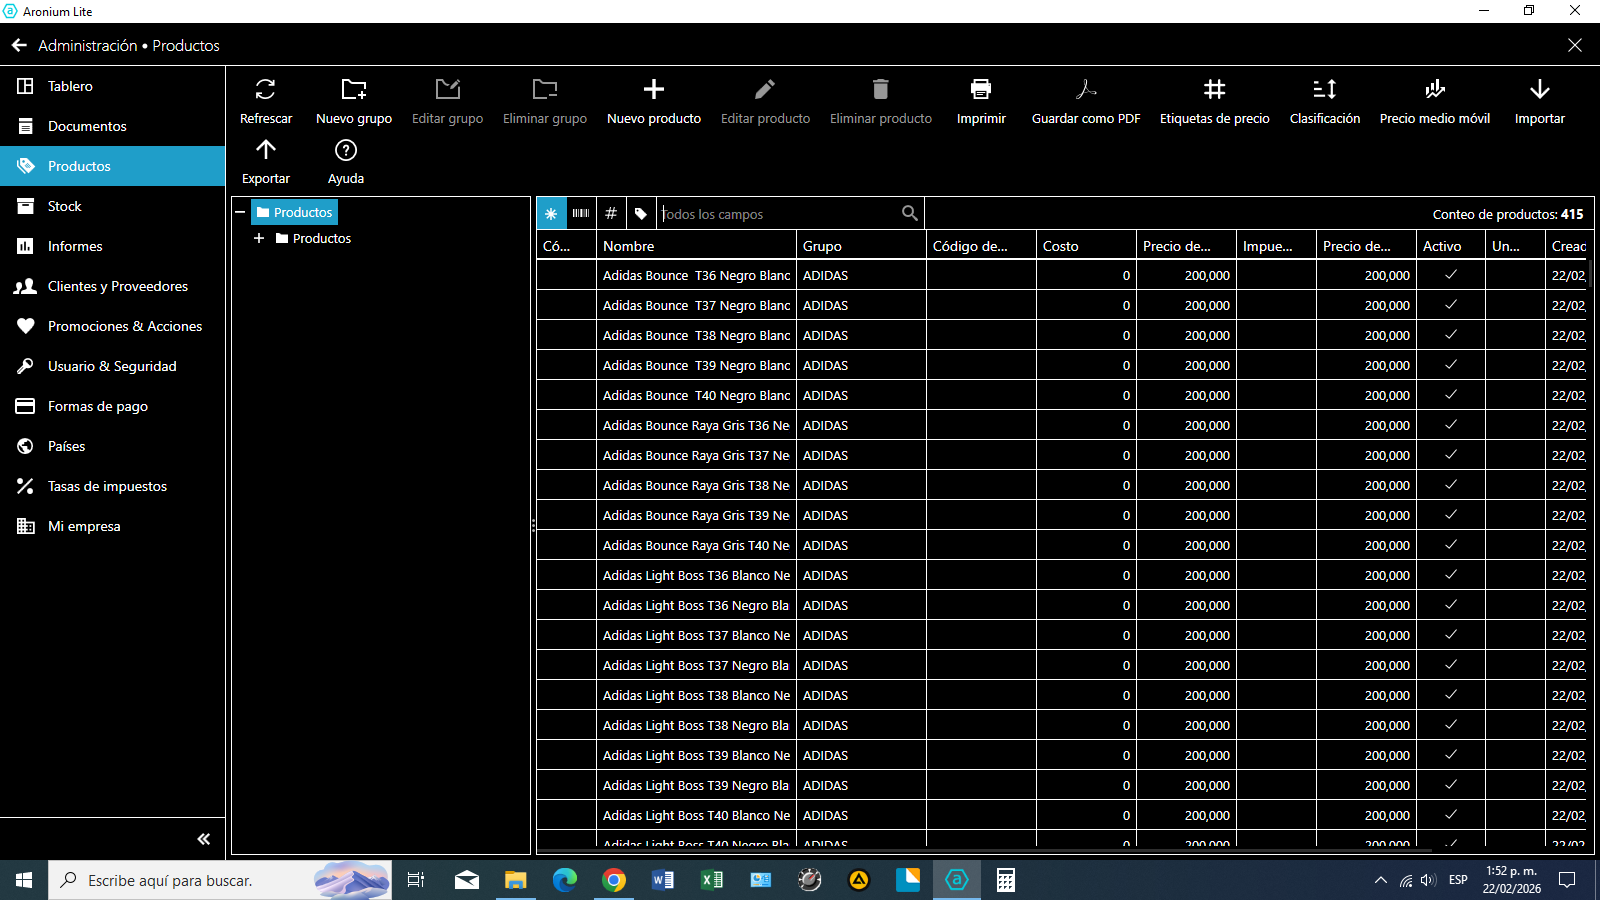Image resolution: width=1600 pixels, height=900 pixels.
Task: Open Excel from the Windows taskbar
Action: [711, 880]
